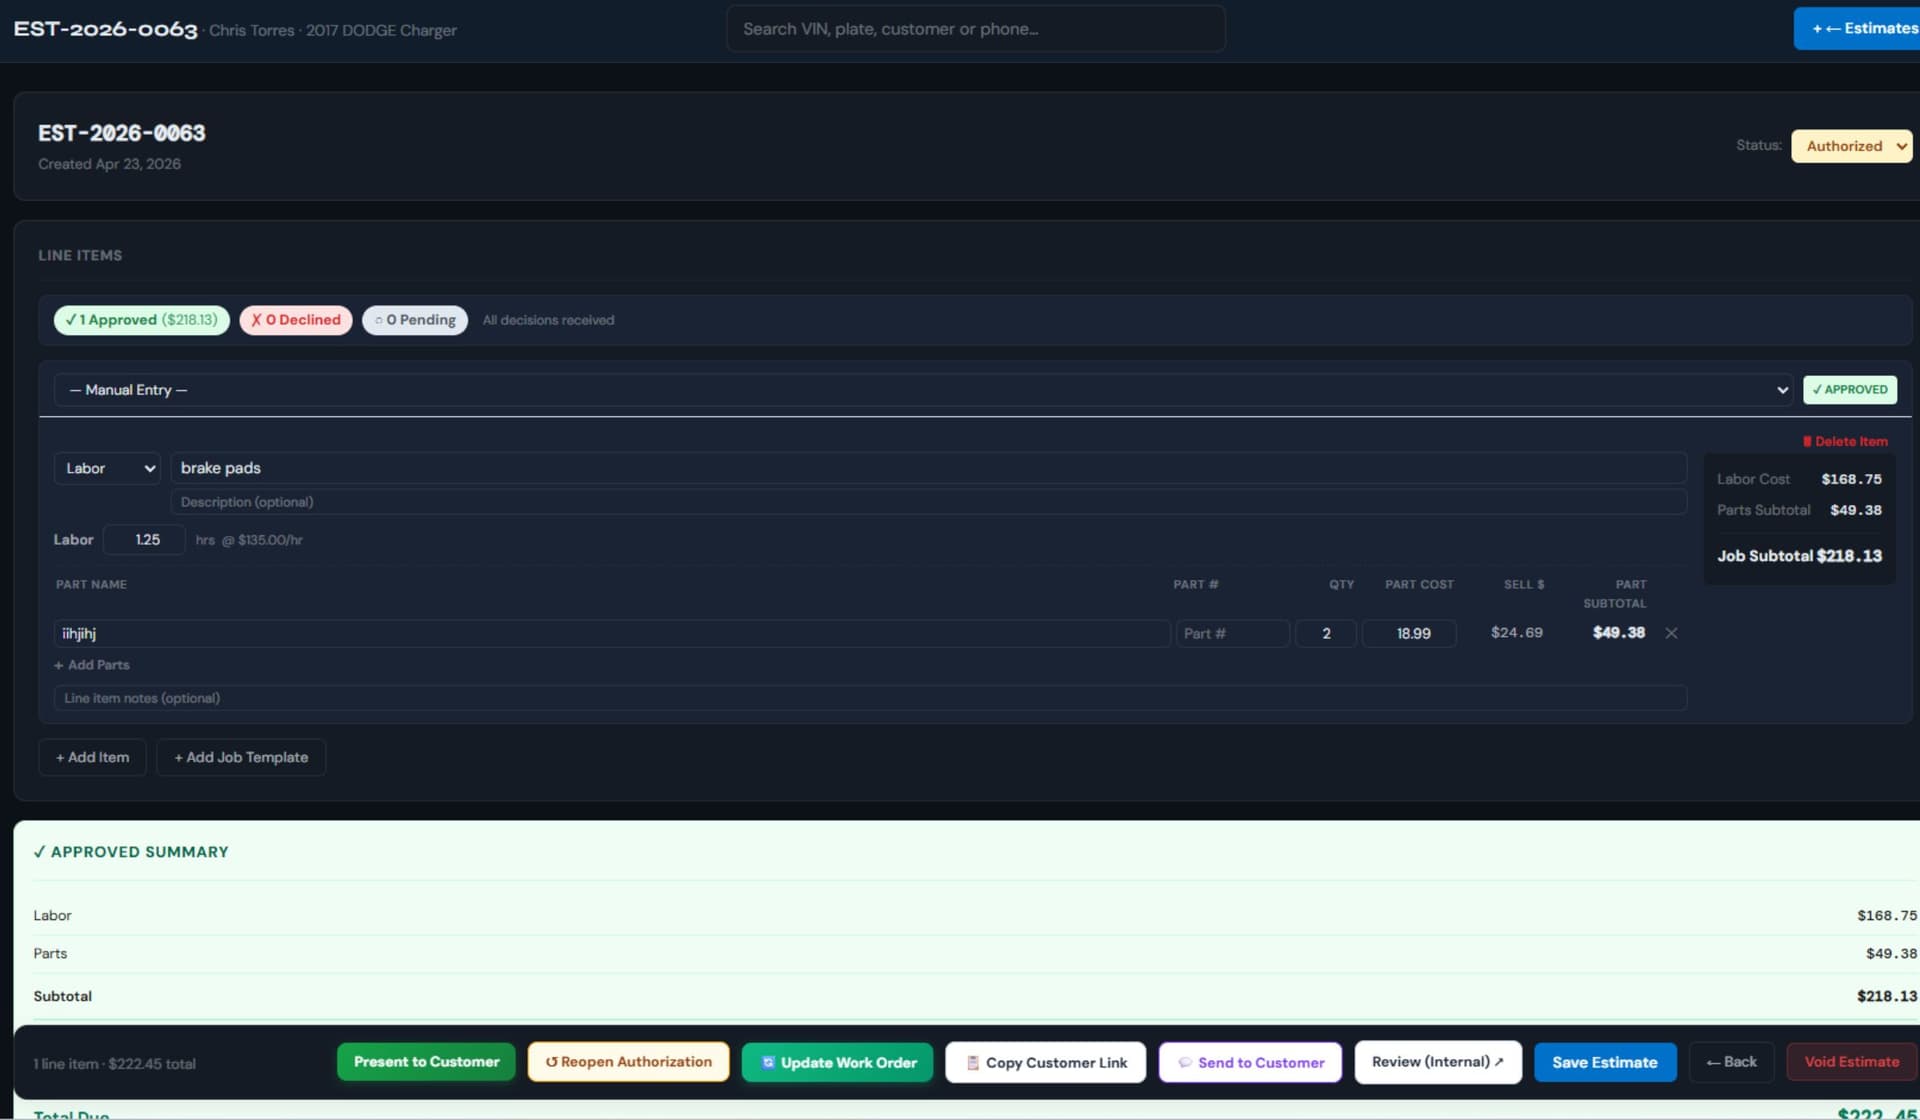Focus the VIN, plate, customer search field

(x=975, y=29)
